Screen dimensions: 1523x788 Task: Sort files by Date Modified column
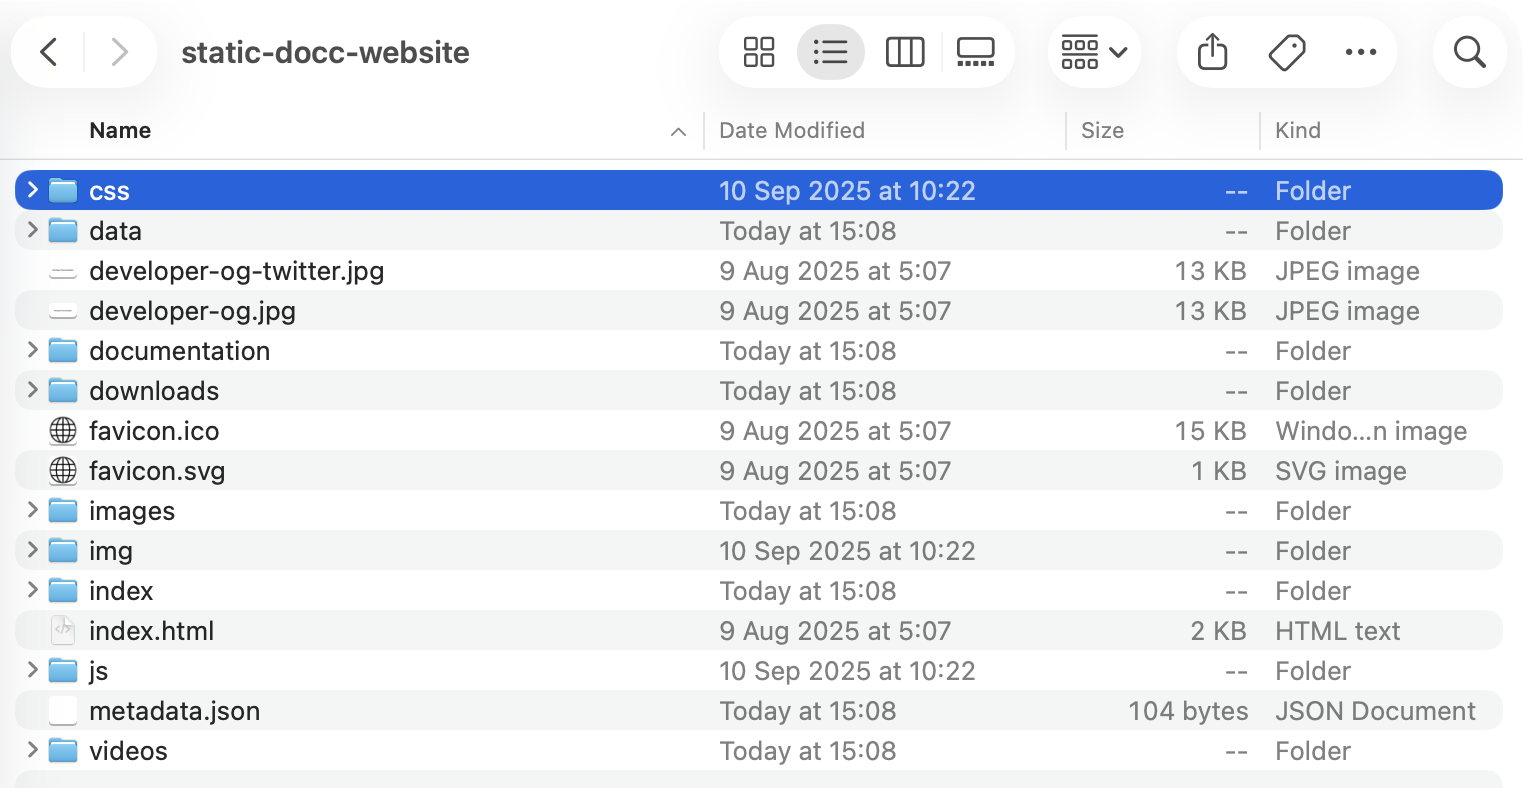click(791, 130)
